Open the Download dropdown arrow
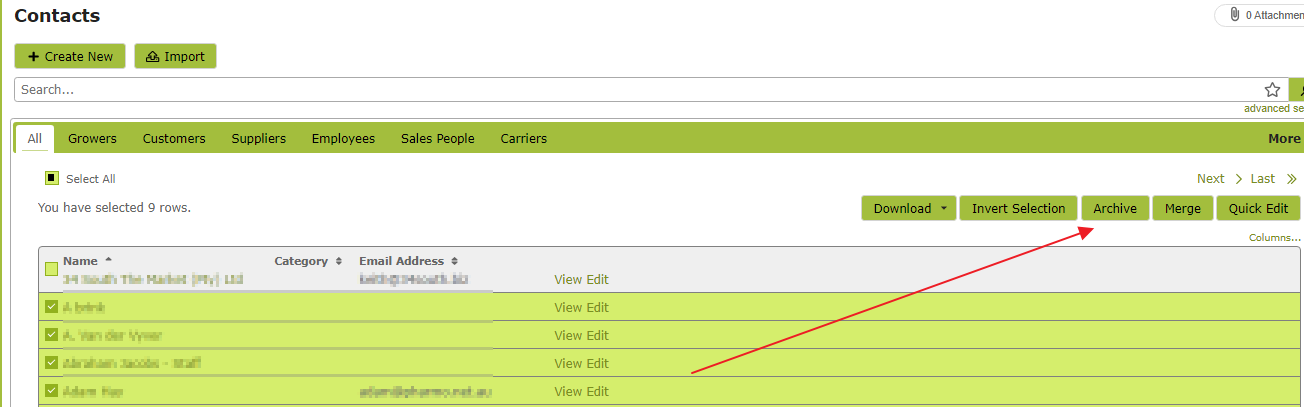This screenshot has height=407, width=1304. click(943, 209)
